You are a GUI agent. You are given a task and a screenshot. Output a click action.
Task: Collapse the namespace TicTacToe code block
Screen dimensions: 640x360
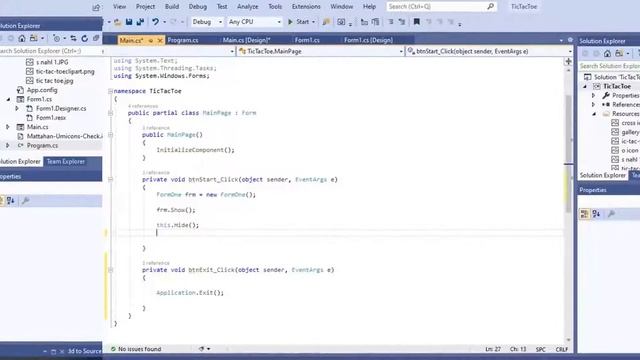(110, 91)
